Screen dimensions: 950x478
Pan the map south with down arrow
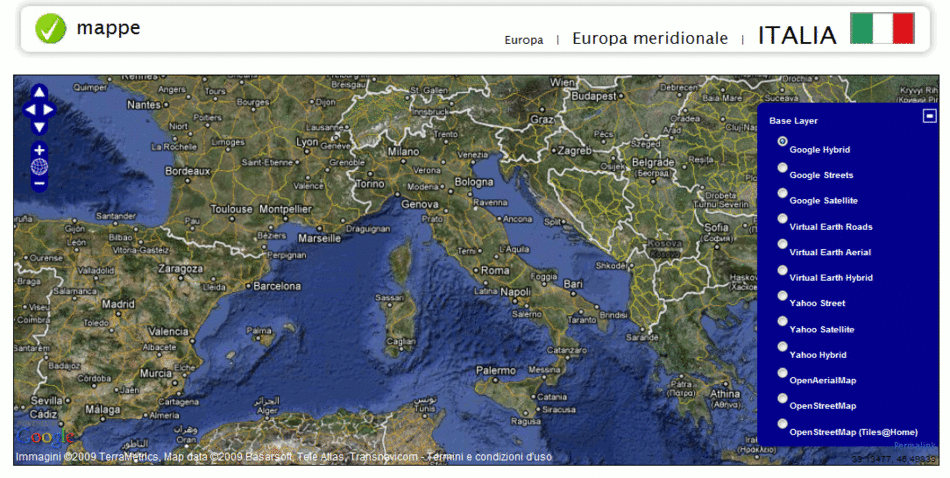[39, 127]
